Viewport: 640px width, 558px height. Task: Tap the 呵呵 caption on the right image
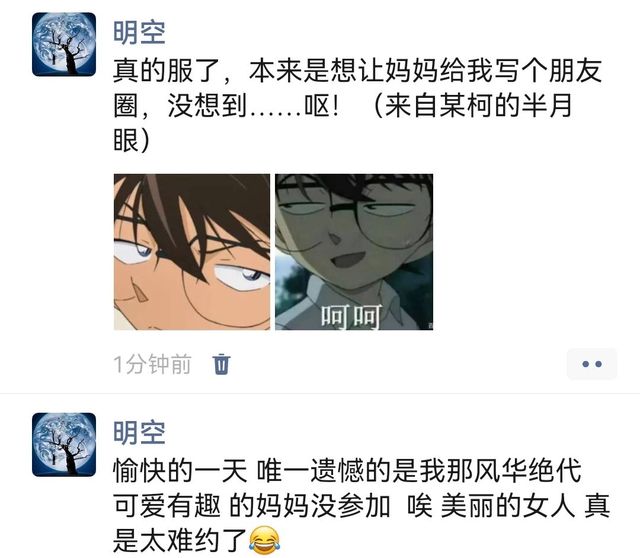tap(351, 317)
